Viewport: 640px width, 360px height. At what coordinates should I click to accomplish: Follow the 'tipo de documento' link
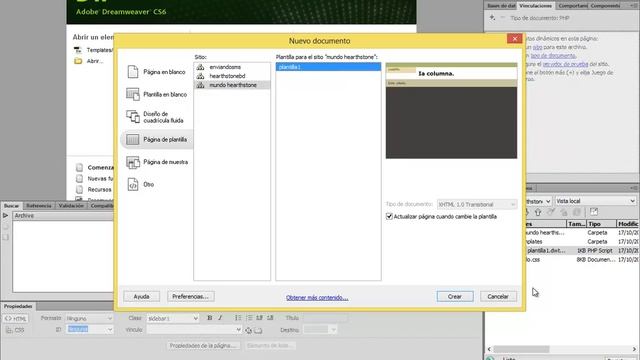[553, 56]
